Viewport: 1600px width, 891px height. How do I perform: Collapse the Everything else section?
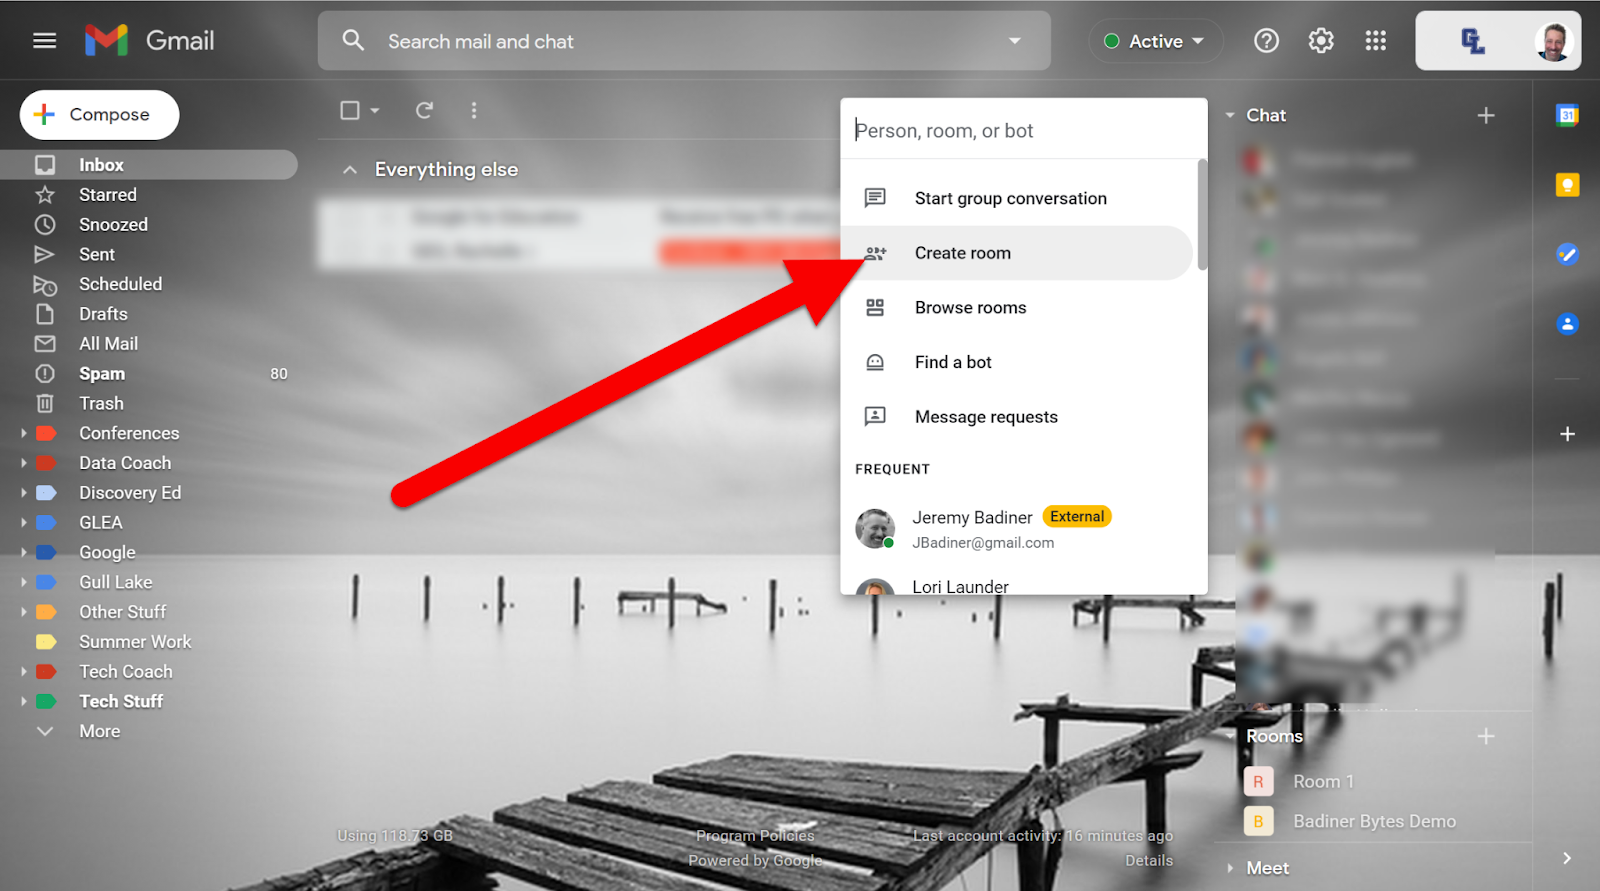[349, 170]
